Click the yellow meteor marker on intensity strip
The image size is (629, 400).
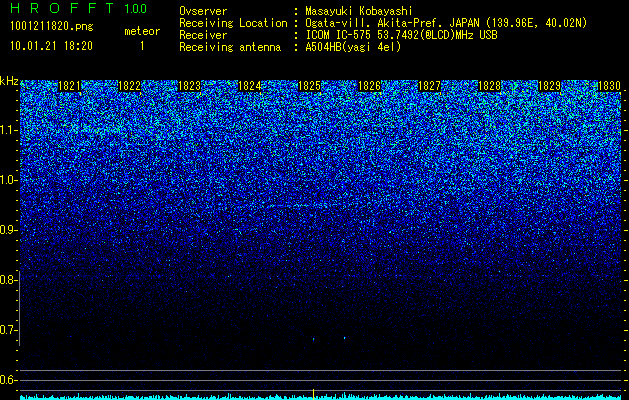(x=313, y=394)
